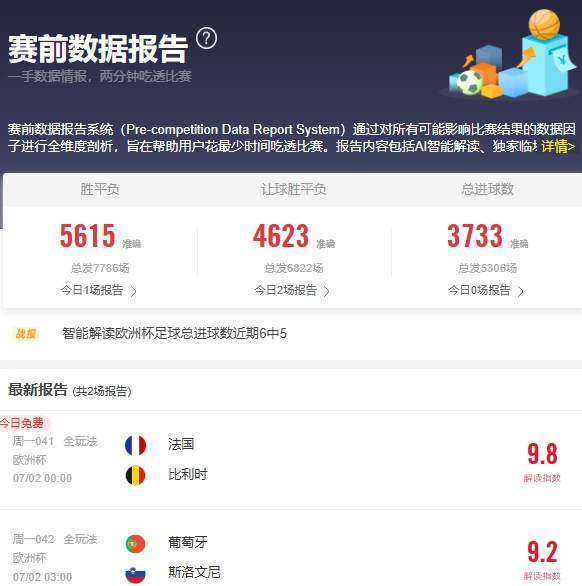582x586 pixels.
Task: Switch to the 让球胜平负 tab
Action: 293,189
